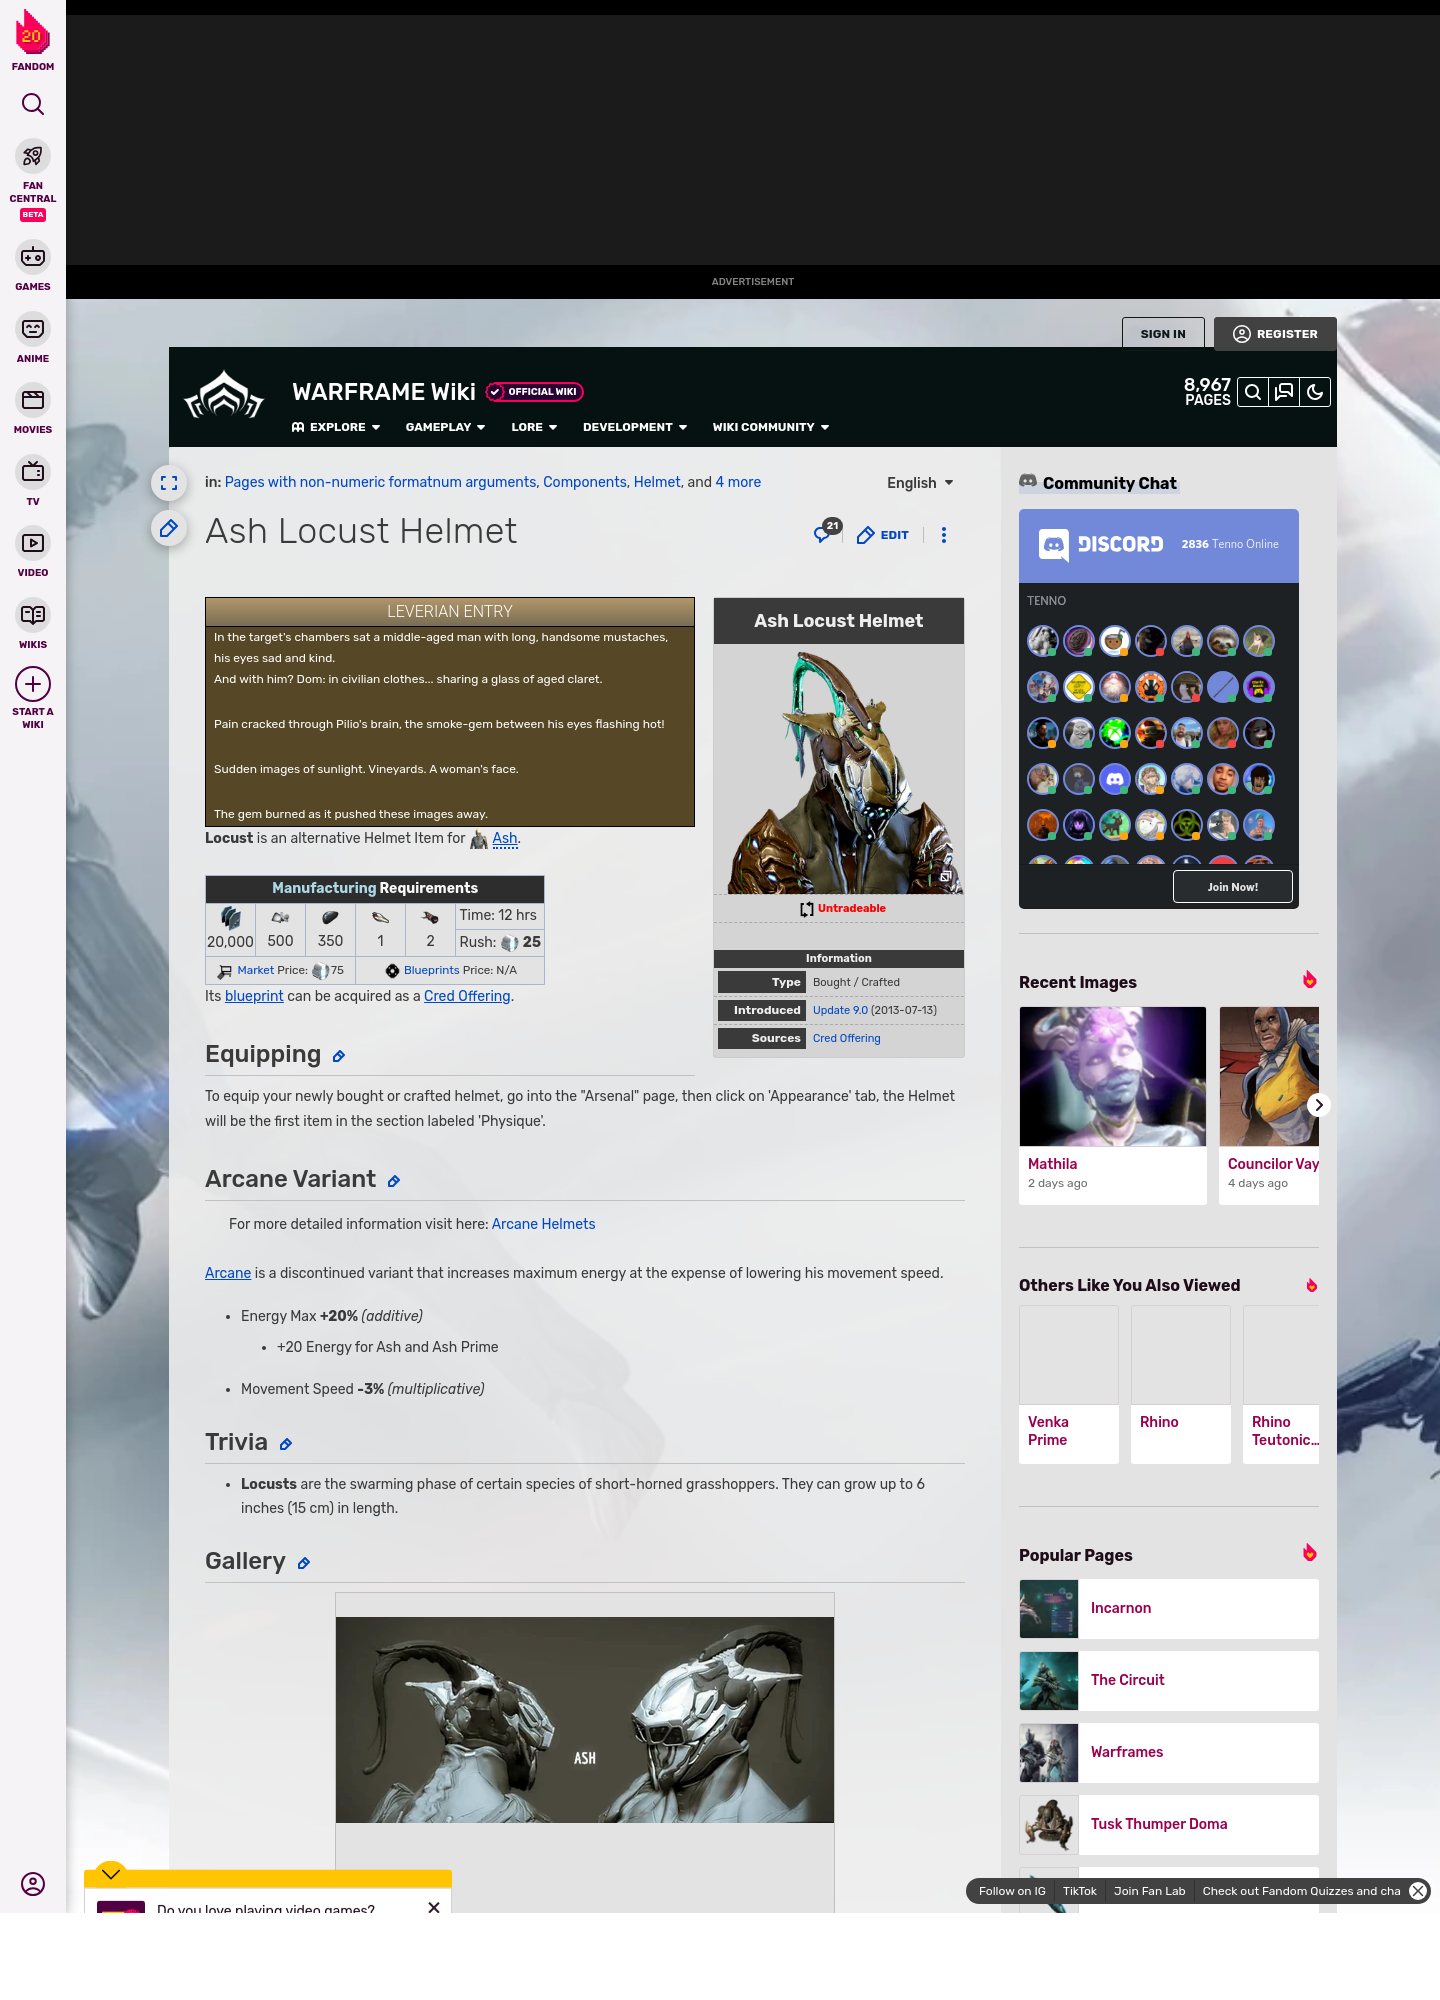Click the sidebar search magnifier icon
Image resolution: width=1440 pixels, height=2000 pixels.
(33, 104)
